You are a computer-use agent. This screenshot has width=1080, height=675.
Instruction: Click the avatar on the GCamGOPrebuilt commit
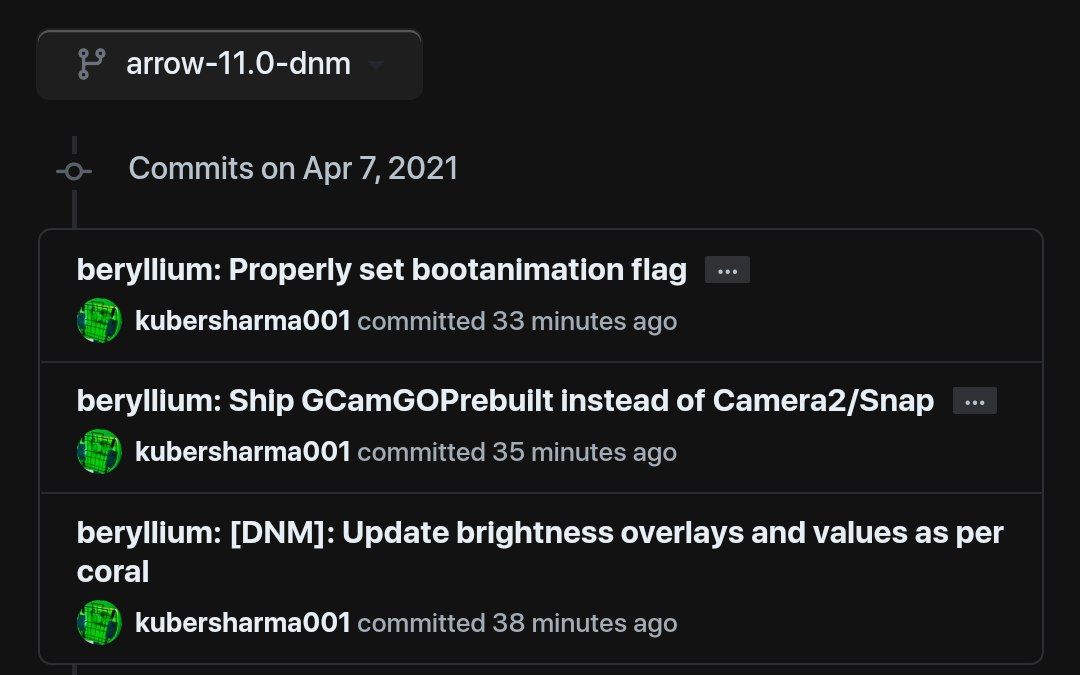tap(99, 451)
